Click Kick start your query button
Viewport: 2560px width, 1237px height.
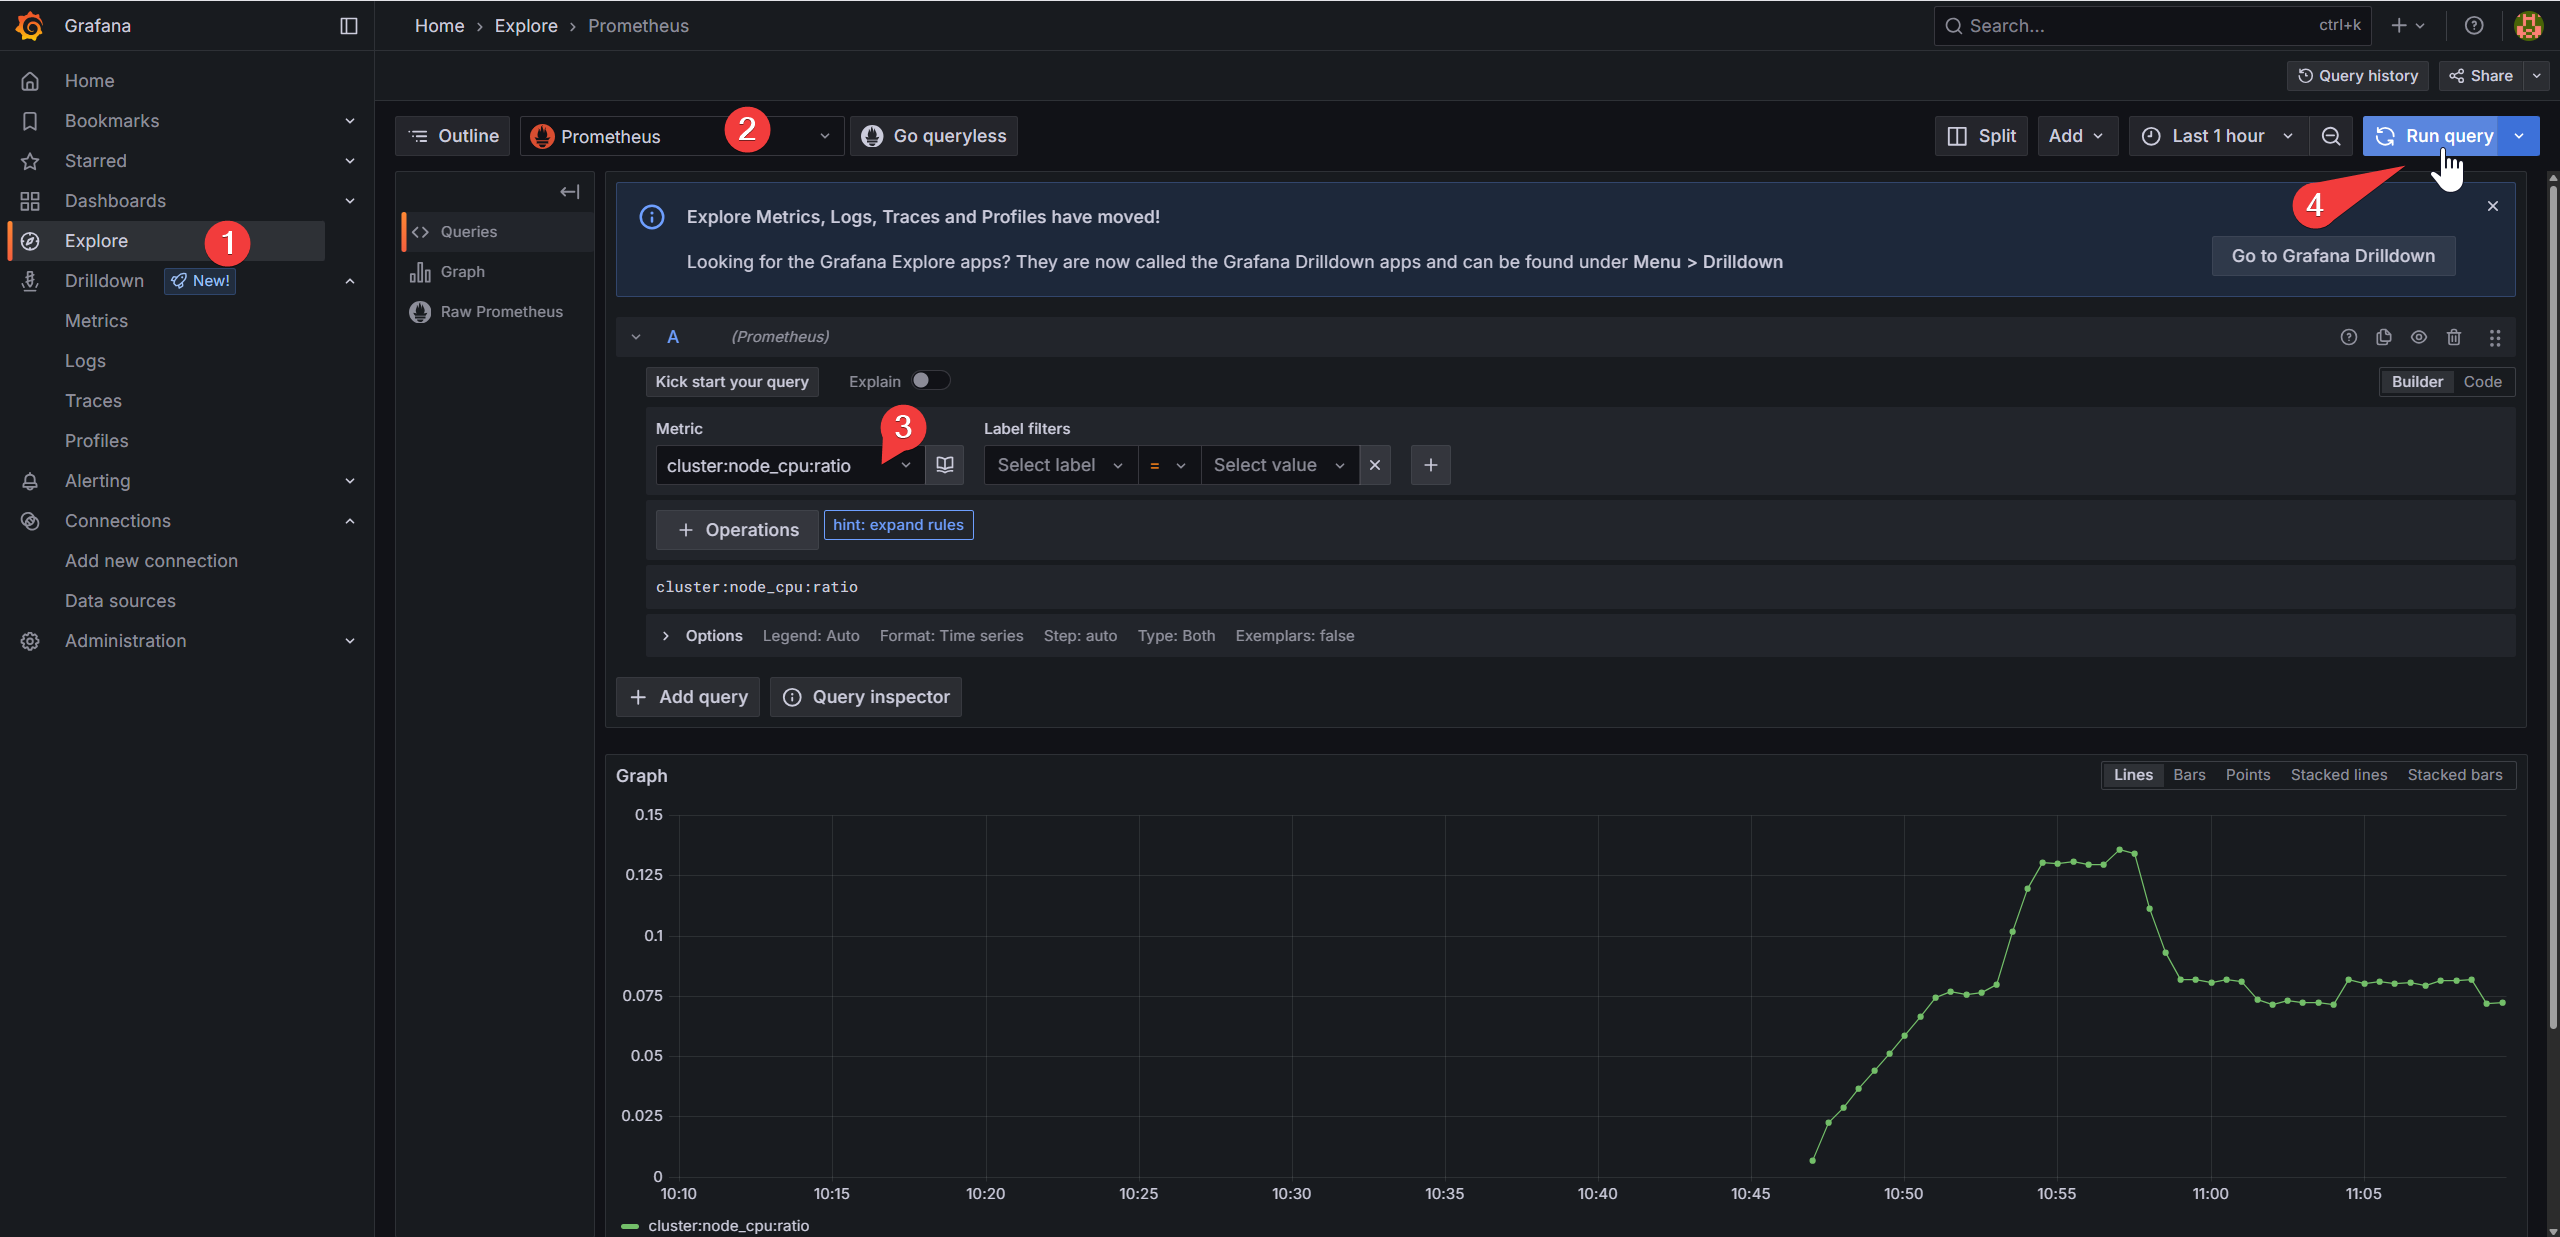tap(732, 382)
